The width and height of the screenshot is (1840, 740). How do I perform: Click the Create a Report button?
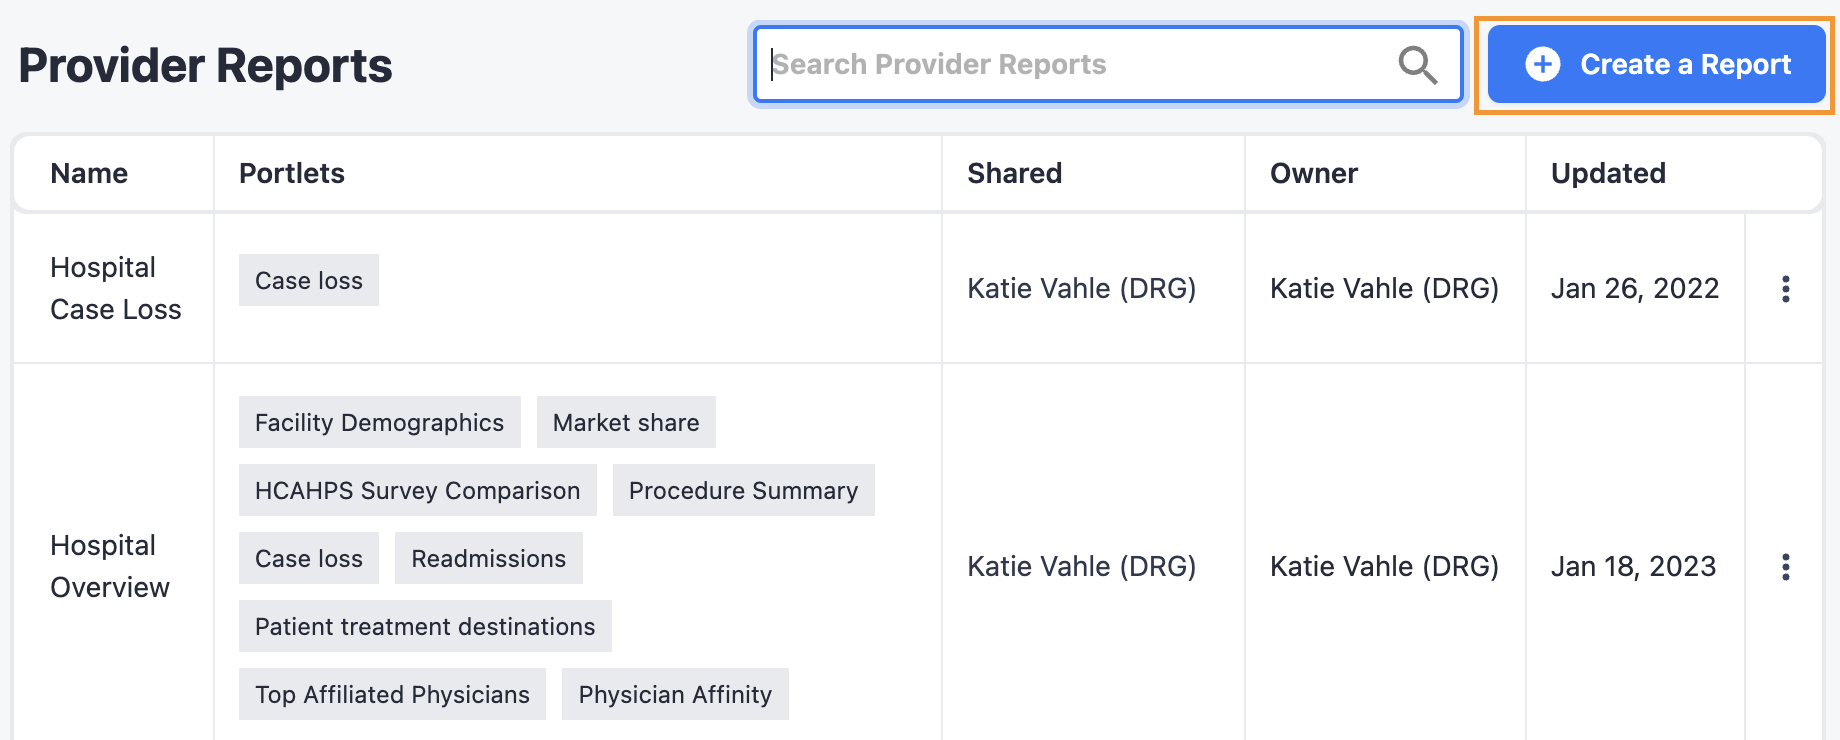1656,65
